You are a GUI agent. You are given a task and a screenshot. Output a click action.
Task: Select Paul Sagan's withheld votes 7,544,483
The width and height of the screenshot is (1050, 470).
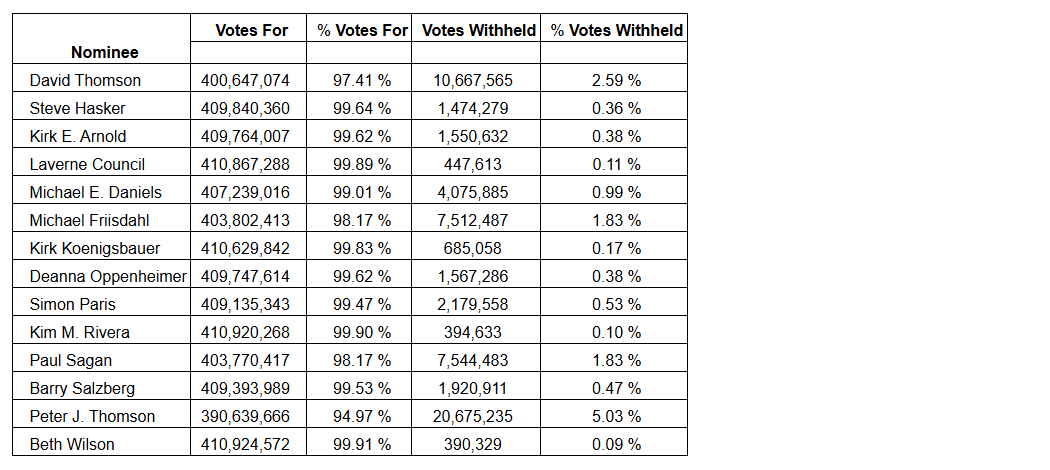click(474, 360)
